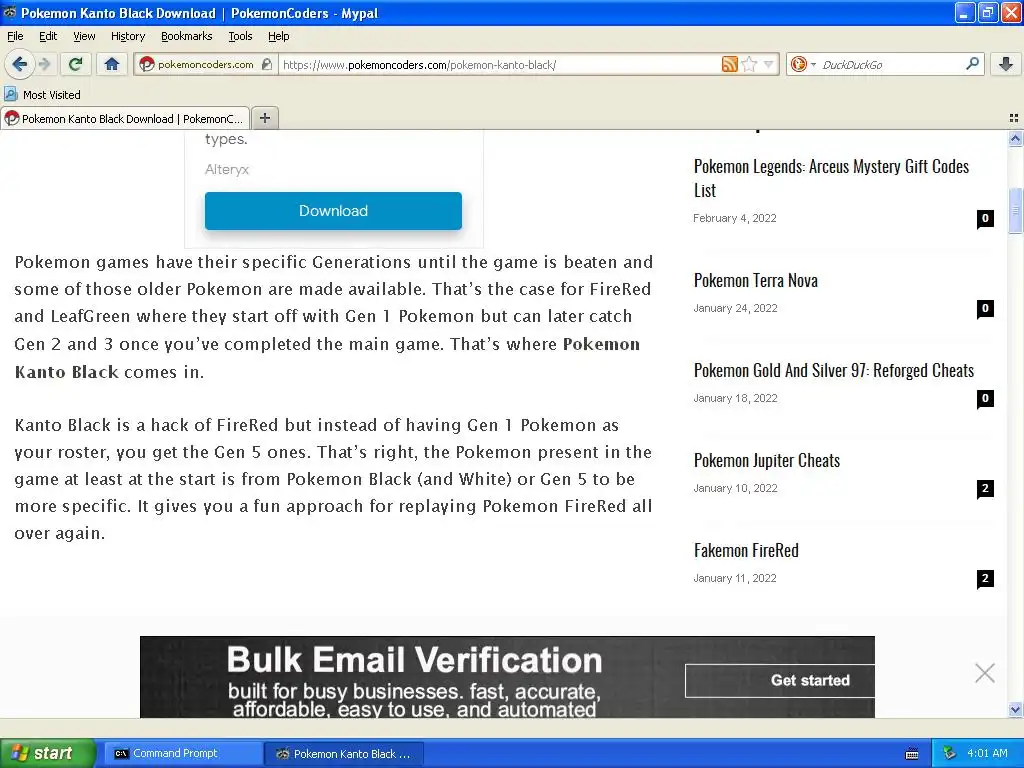Click the system tray network icon
This screenshot has height=768, width=1024.
tap(949, 754)
